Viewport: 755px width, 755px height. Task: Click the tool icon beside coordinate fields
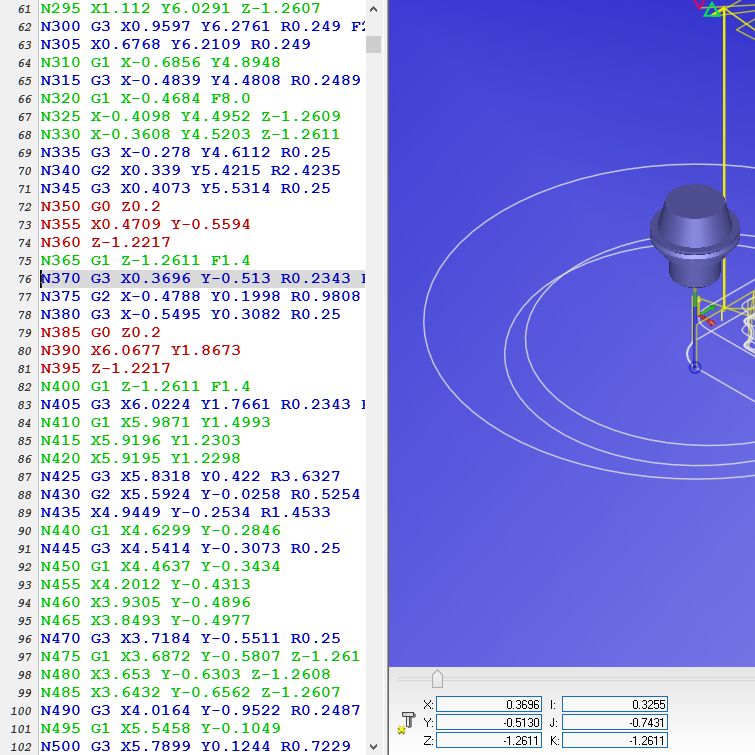point(406,723)
